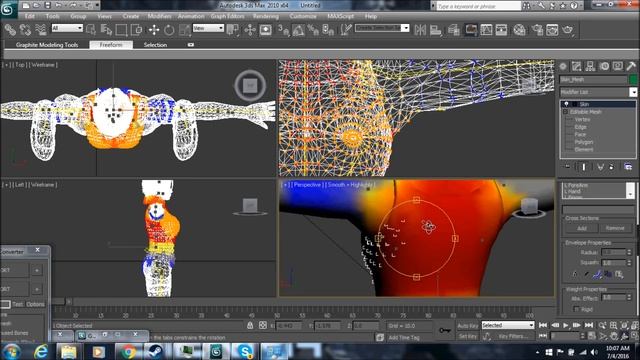640x360 pixels.
Task: Expand the ribbon options arrow beside Selection
Action: pos(191,45)
